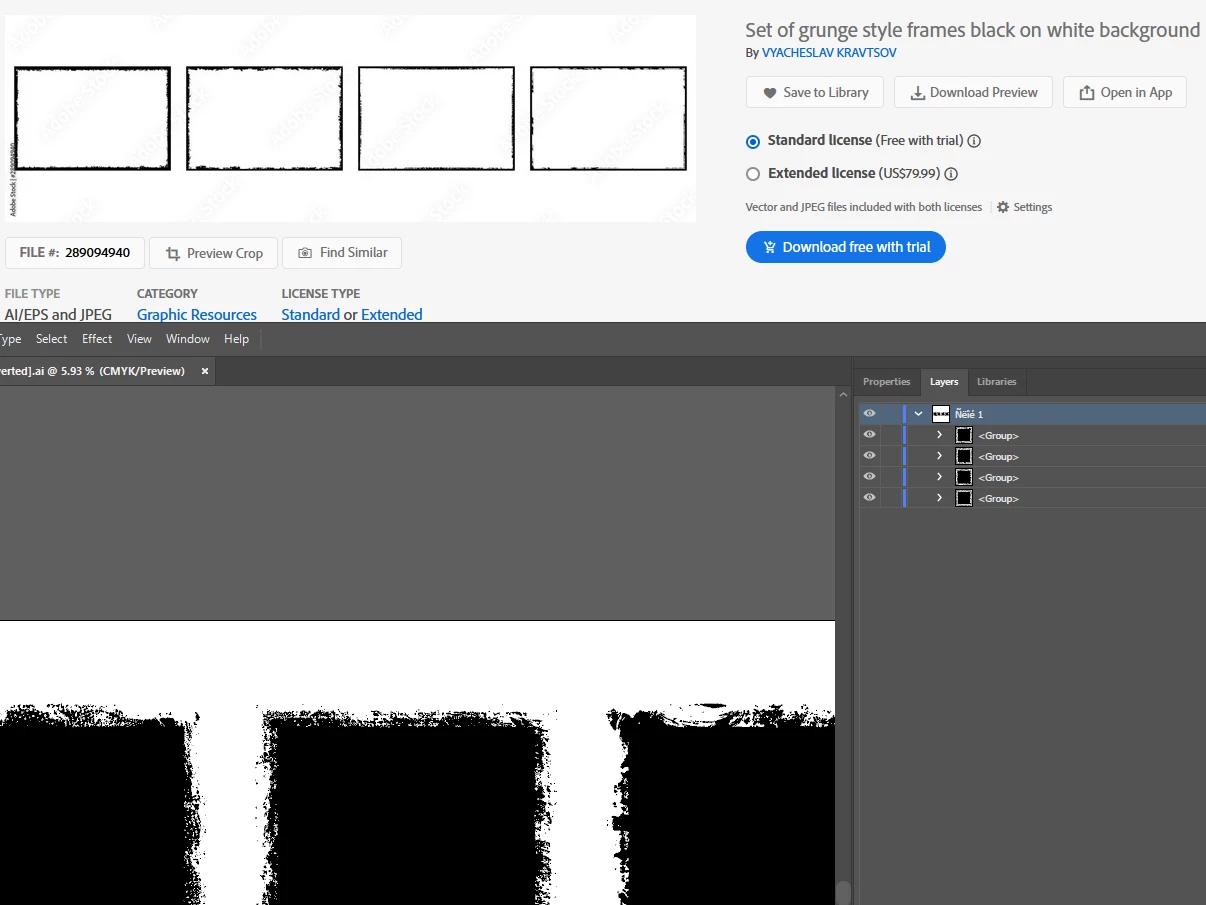Click the "AI/EPS and JPEG" file type text
The image size is (1206, 905).
pyautogui.click(x=58, y=314)
